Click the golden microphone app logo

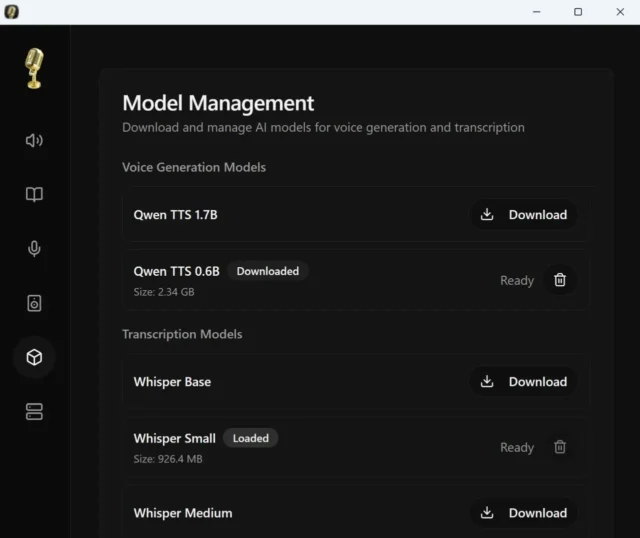click(x=34, y=69)
